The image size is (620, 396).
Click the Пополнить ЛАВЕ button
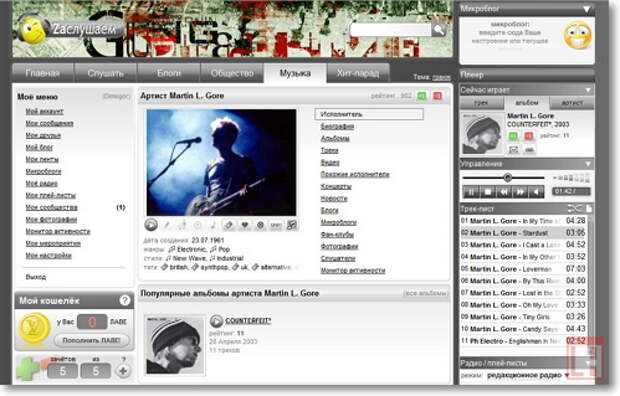coord(91,340)
